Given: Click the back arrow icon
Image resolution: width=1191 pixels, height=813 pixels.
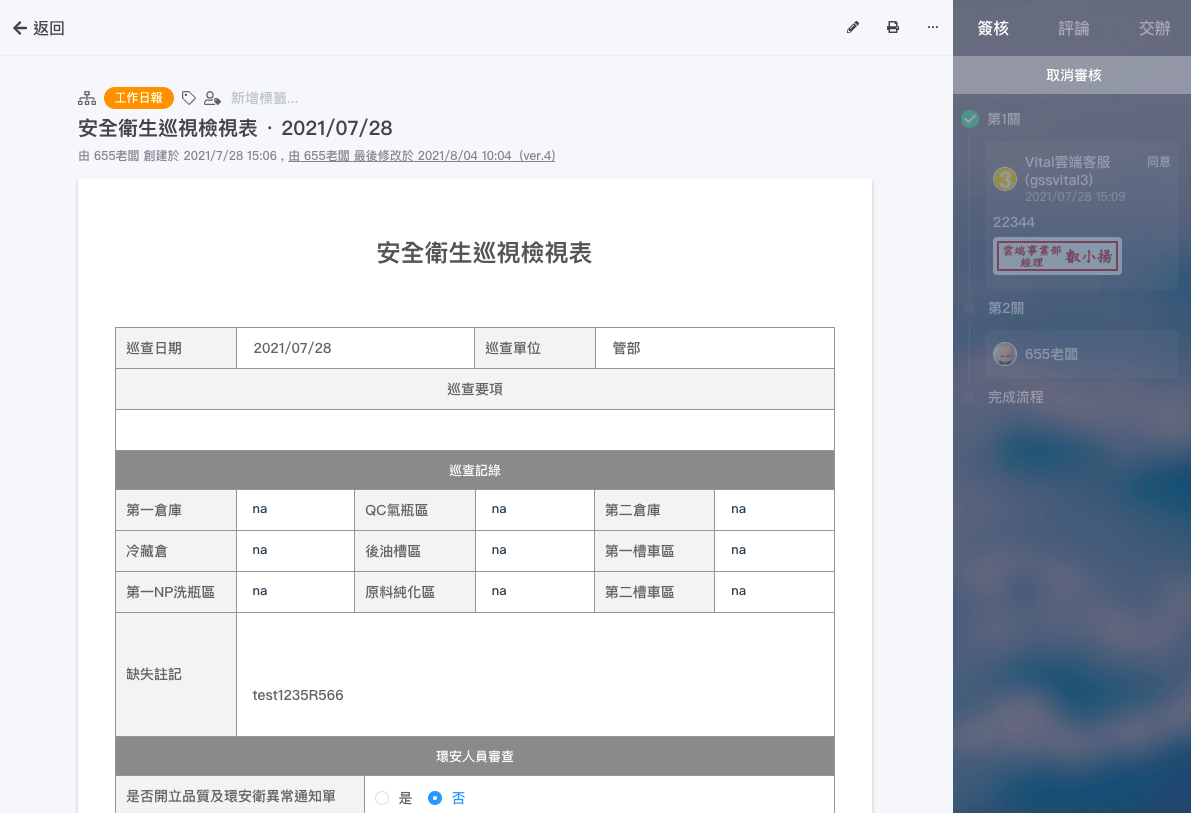Looking at the screenshot, I should pyautogui.click(x=19, y=28).
